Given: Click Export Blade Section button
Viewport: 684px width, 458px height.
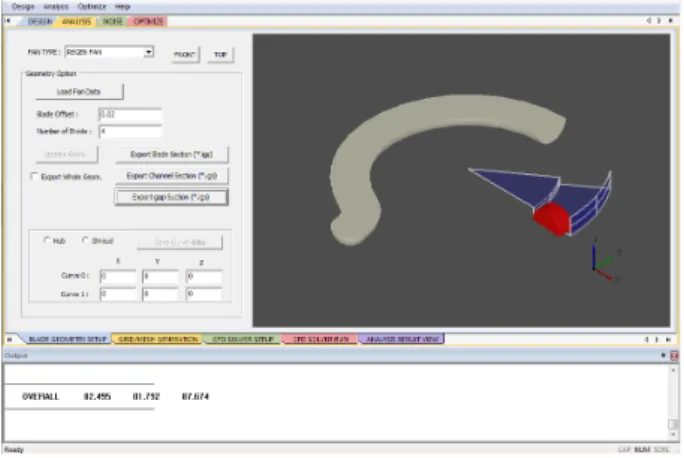Looking at the screenshot, I should pyautogui.click(x=171, y=154).
